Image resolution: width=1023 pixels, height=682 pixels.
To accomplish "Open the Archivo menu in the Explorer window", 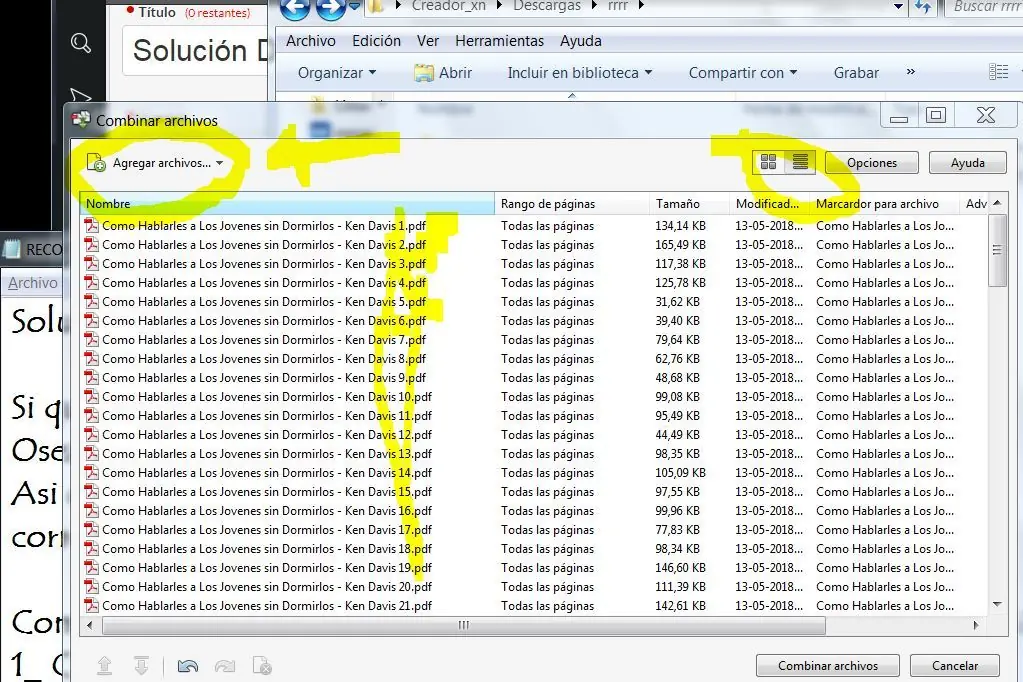I will coord(311,40).
